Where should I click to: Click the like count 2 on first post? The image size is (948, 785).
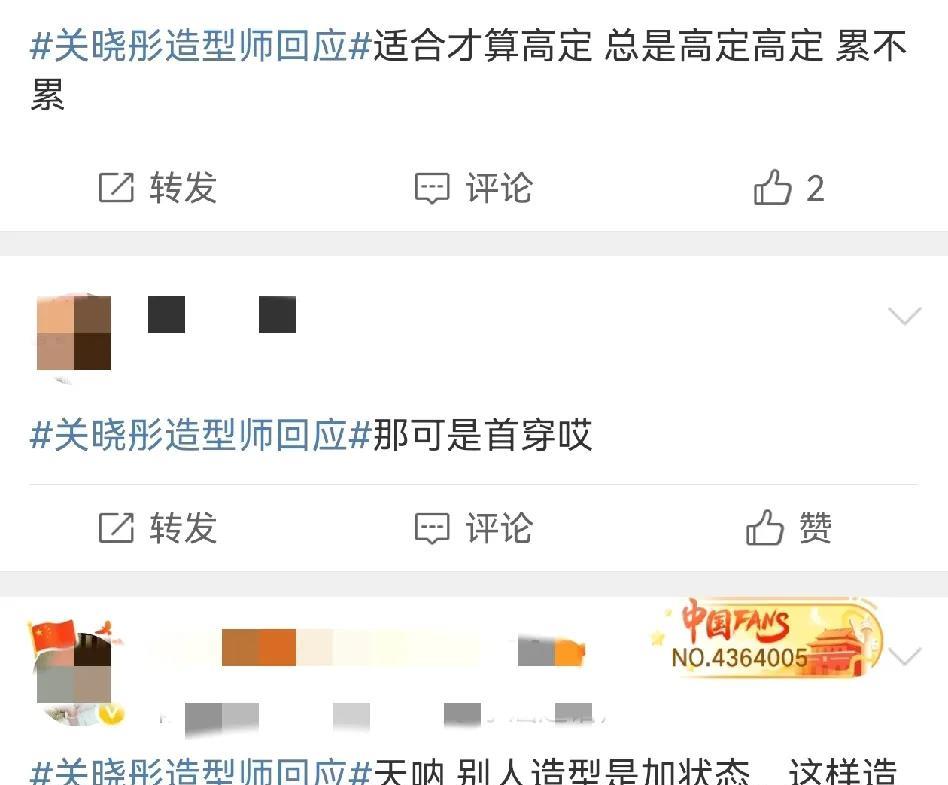816,188
